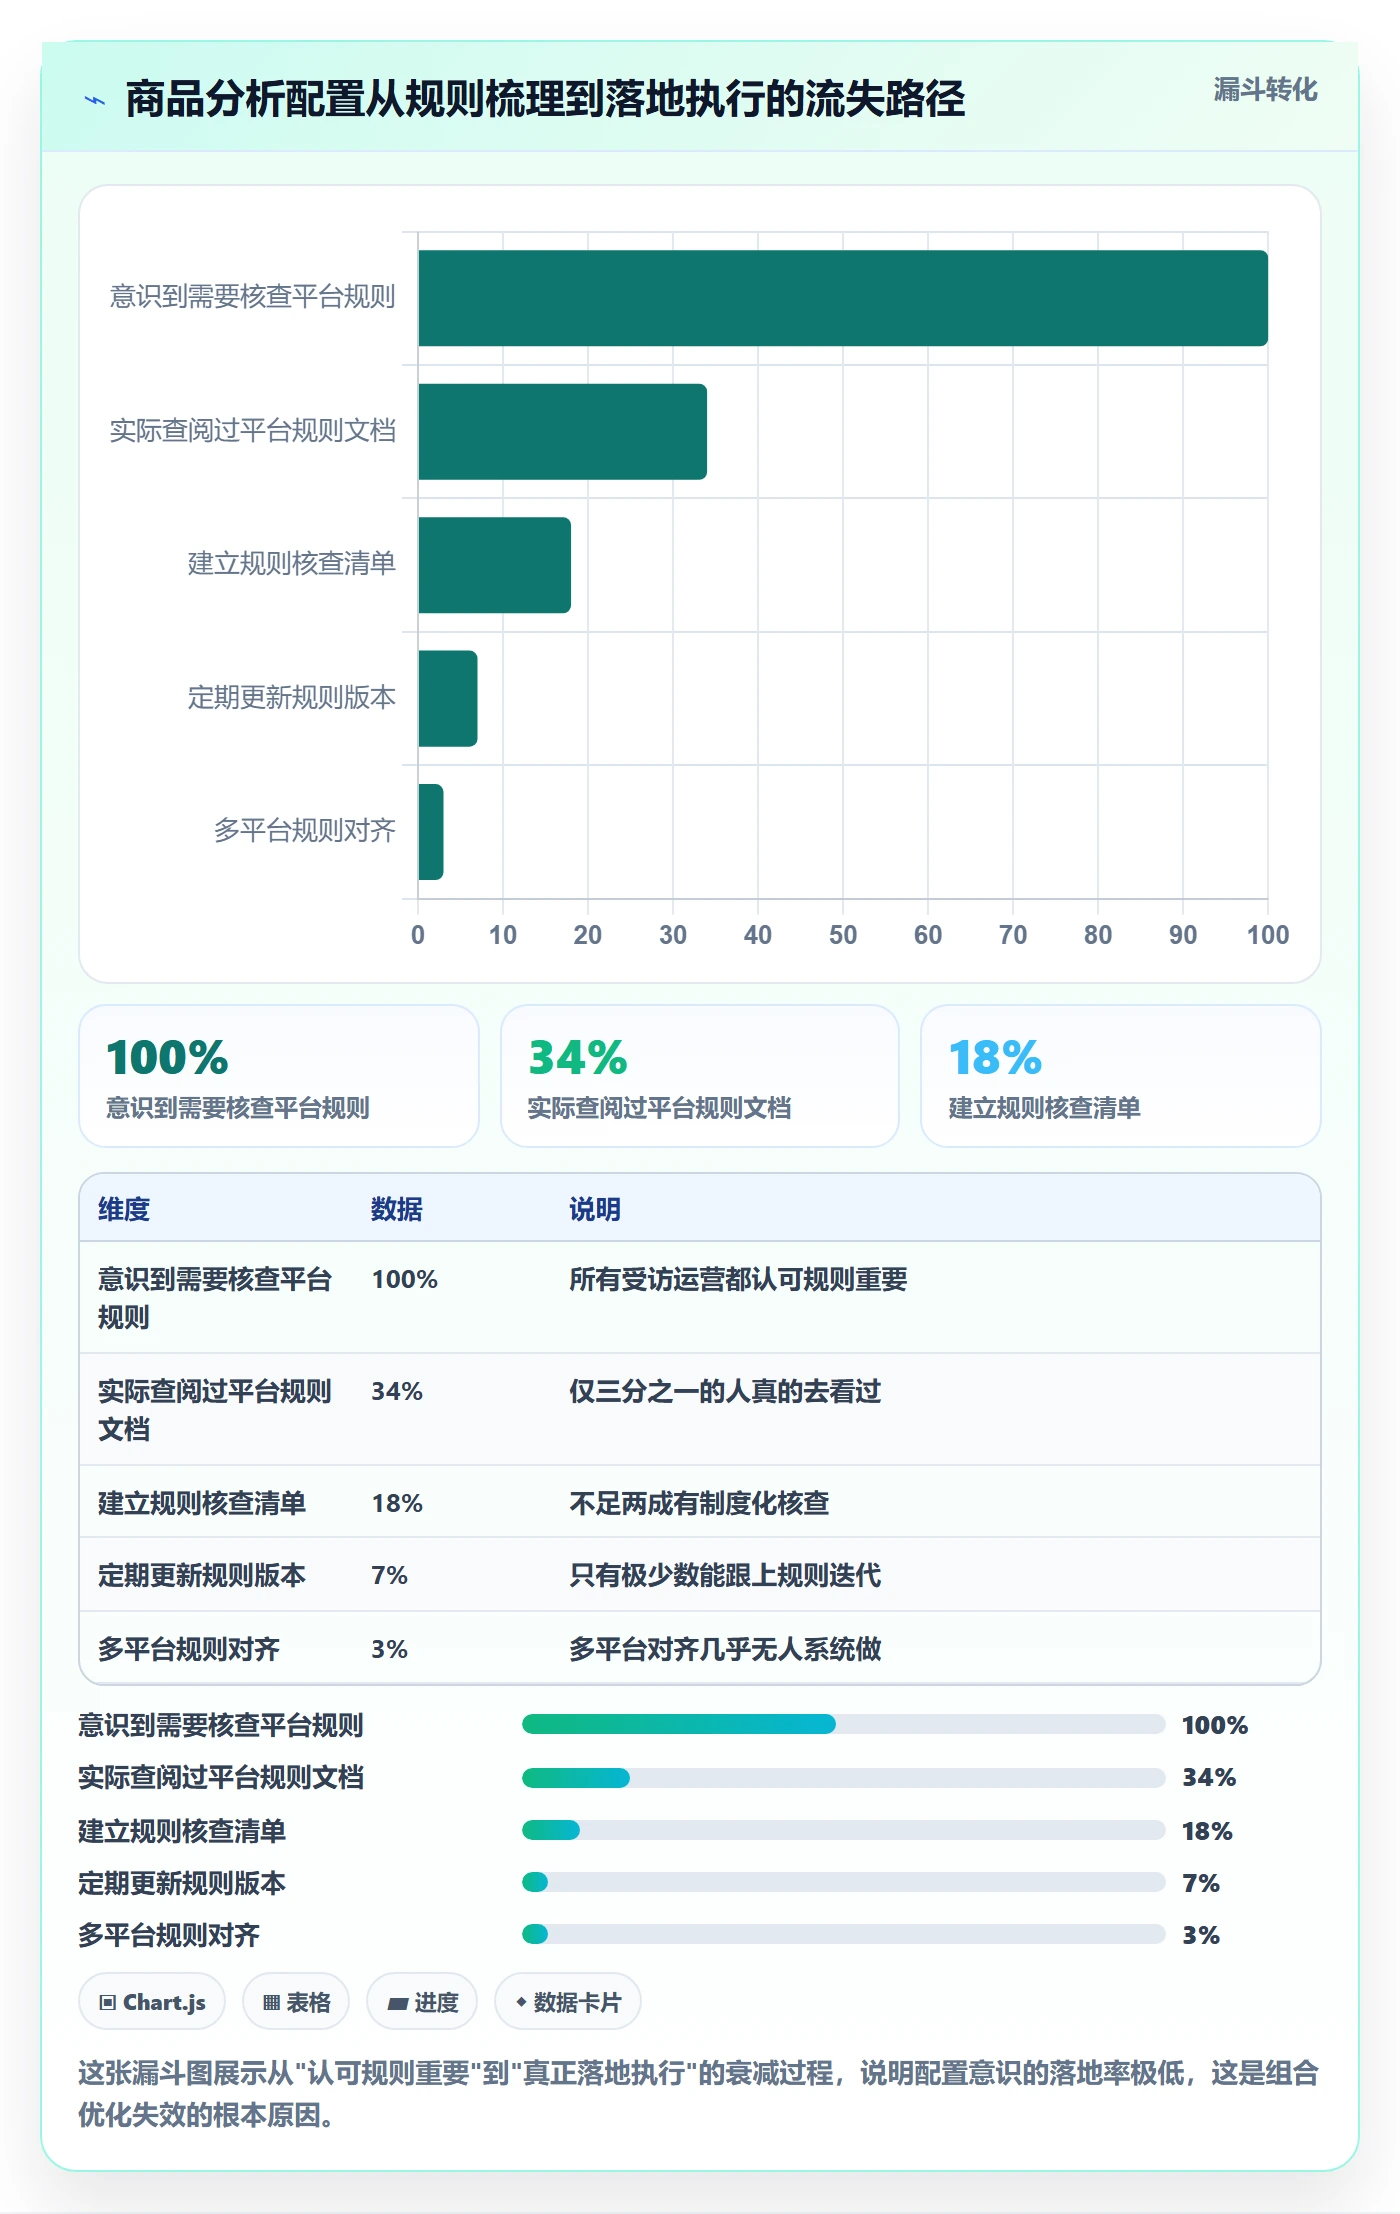Screen dimensions: 1400x2214
Task: Open the 100% data card
Action: (279, 1076)
